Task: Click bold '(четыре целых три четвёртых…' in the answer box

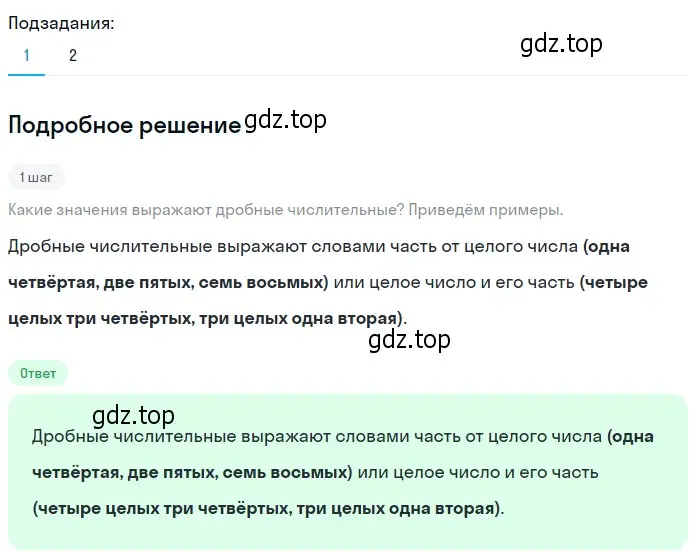Action: (266, 509)
